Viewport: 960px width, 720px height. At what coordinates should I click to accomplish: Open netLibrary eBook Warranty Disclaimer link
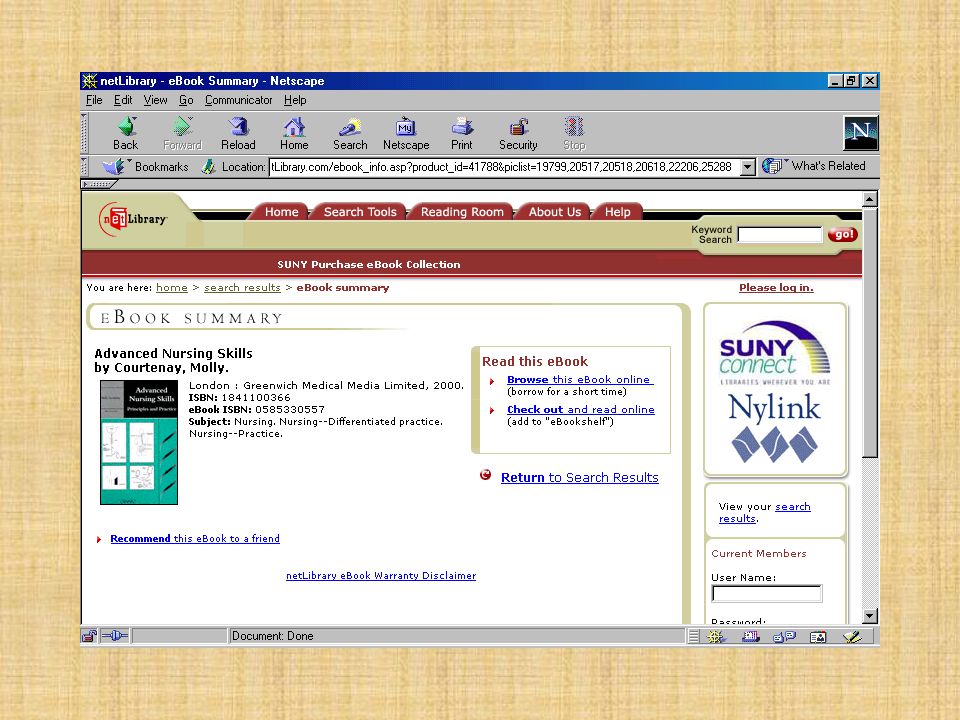pos(381,576)
